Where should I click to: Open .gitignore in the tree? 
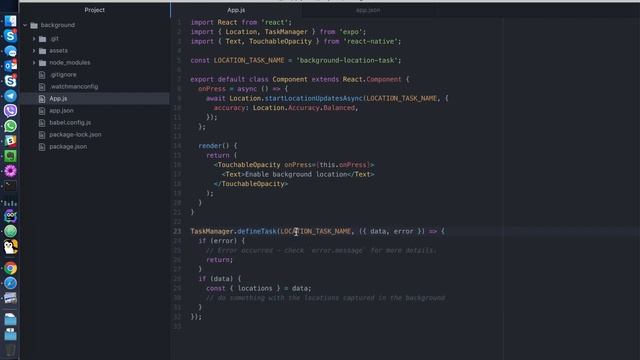point(63,75)
